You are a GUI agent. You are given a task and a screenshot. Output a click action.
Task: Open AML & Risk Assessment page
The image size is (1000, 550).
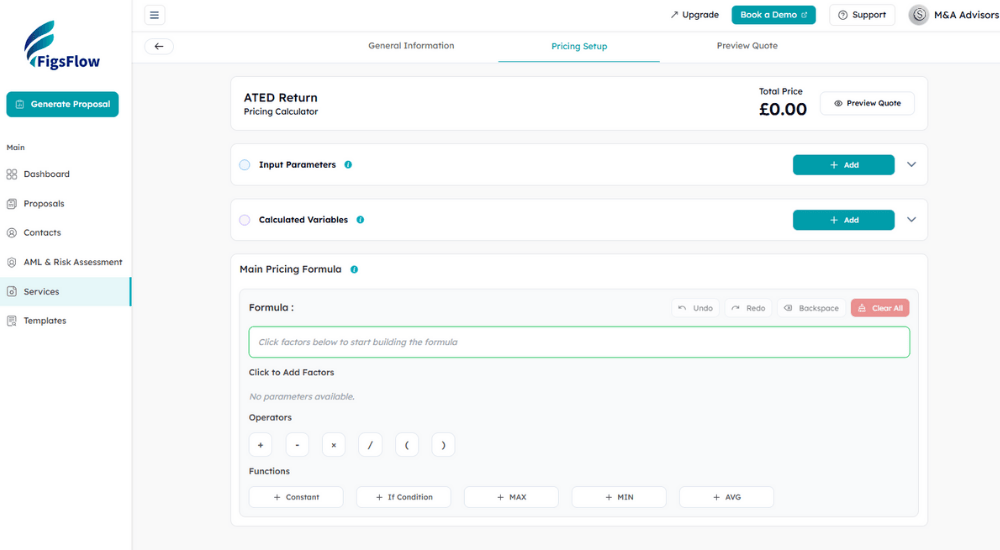(x=66, y=262)
